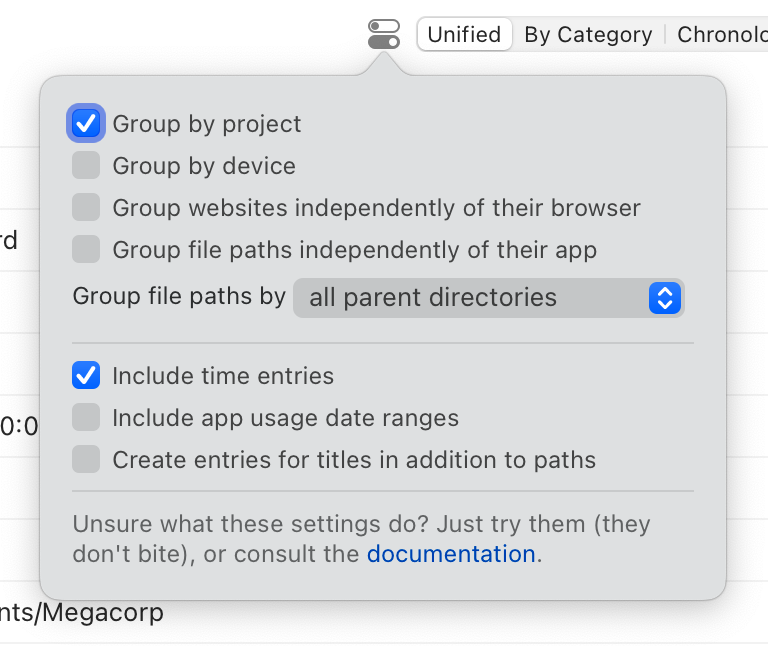768x654 pixels.
Task: Tick Group file paths independently of their app
Action: [86, 250]
